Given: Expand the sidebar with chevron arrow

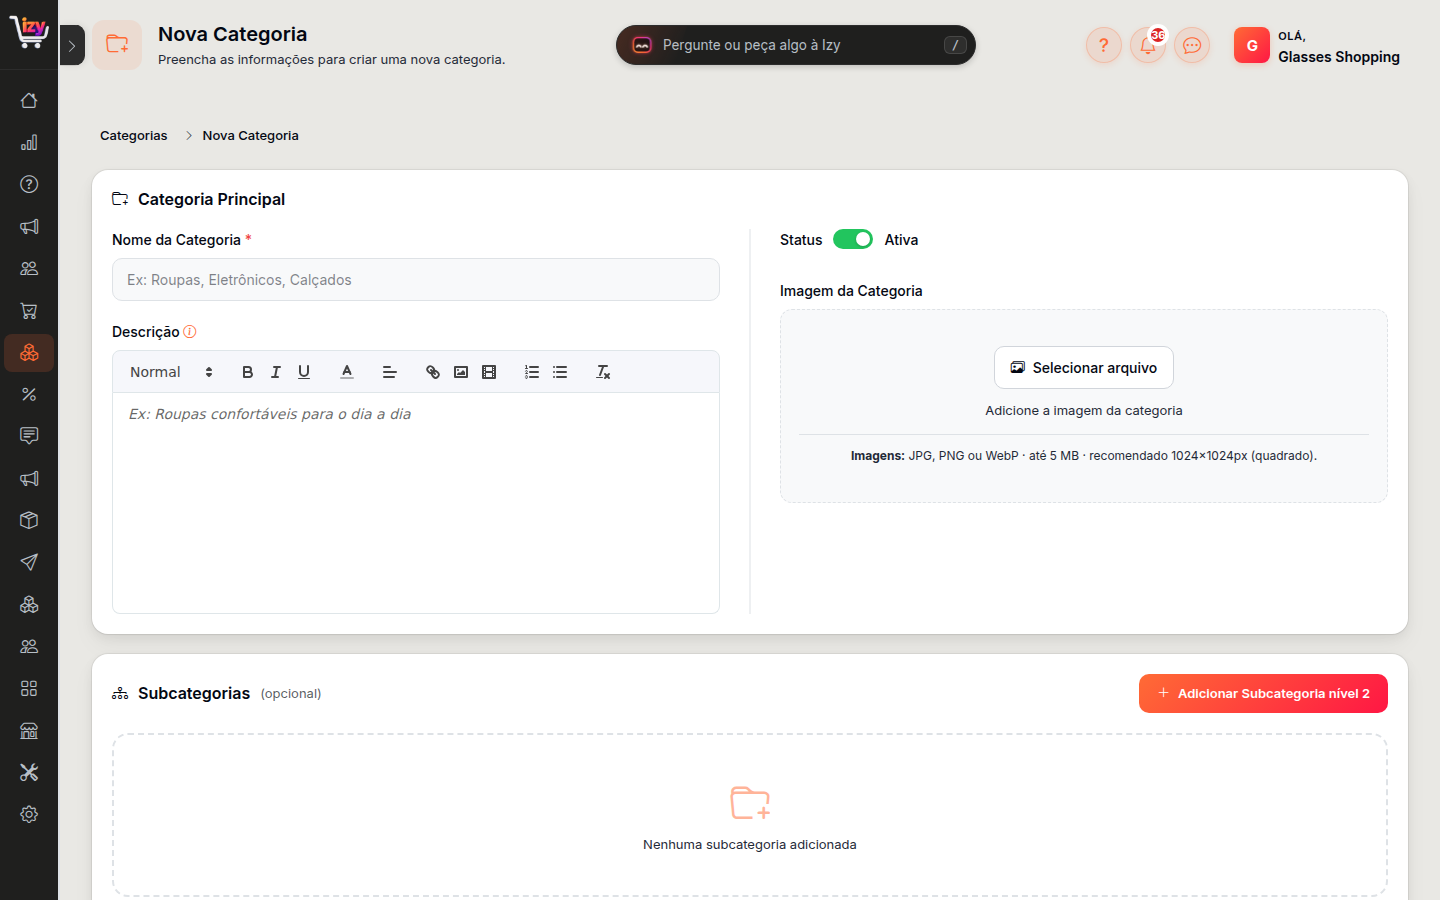Looking at the screenshot, I should (72, 45).
